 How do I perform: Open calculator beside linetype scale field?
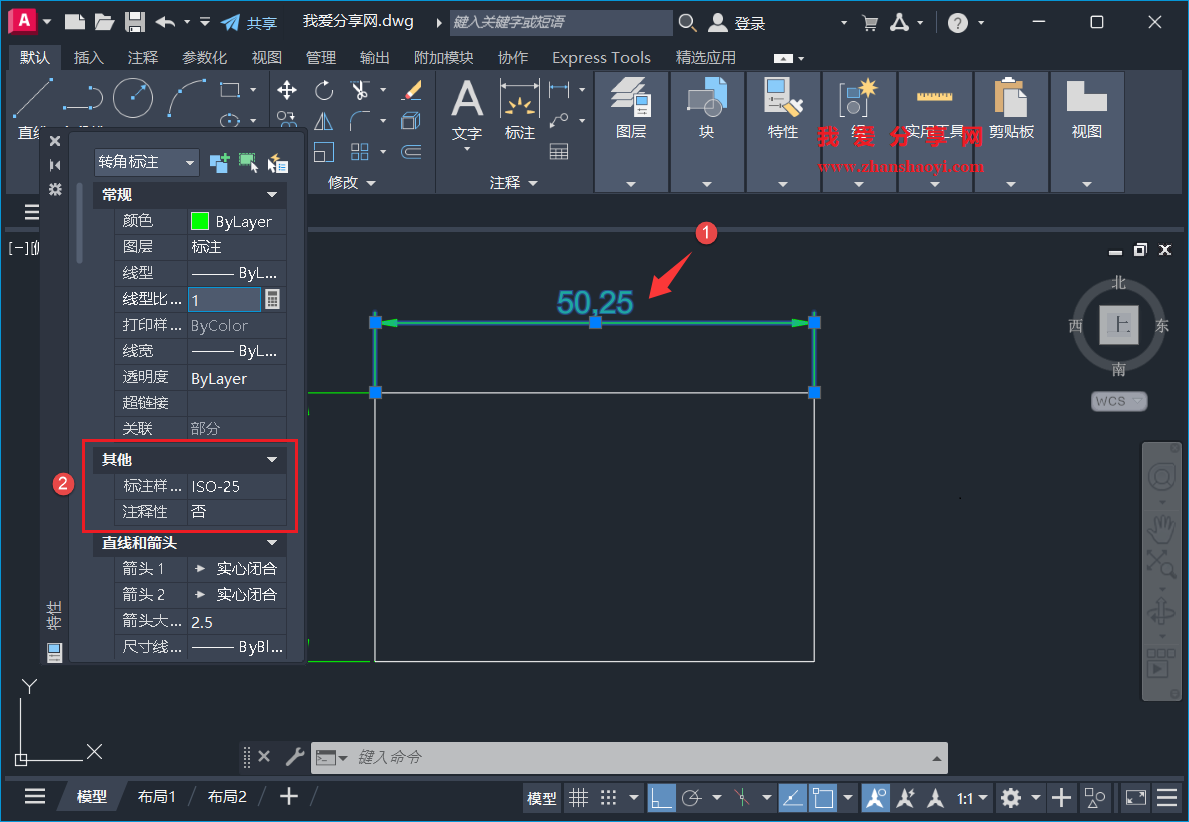point(272,300)
